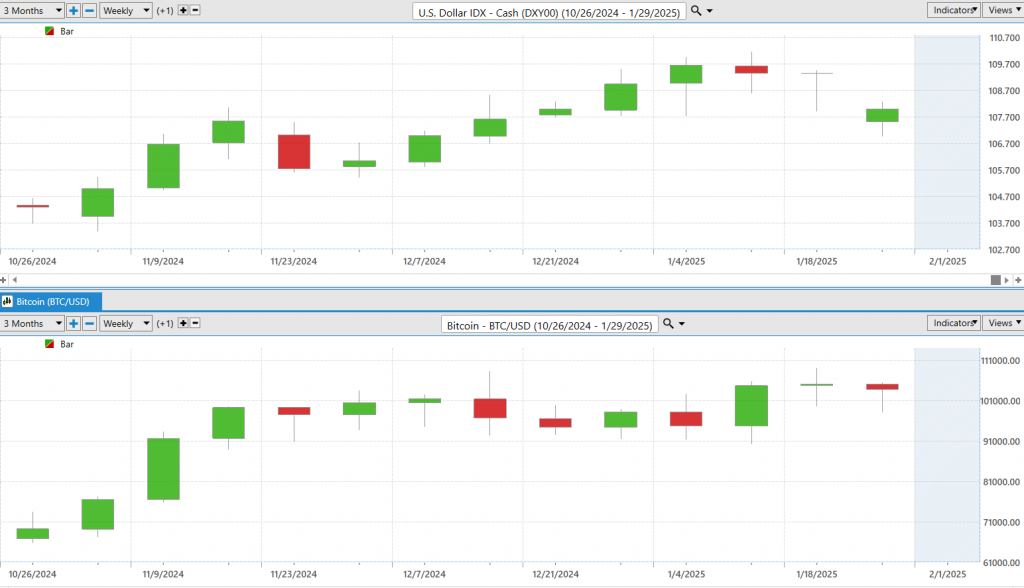Screen dimensions: 1024x588
Task: Click the blue minus zoom button in Bitcoin chart toolbar
Action: click(89, 324)
